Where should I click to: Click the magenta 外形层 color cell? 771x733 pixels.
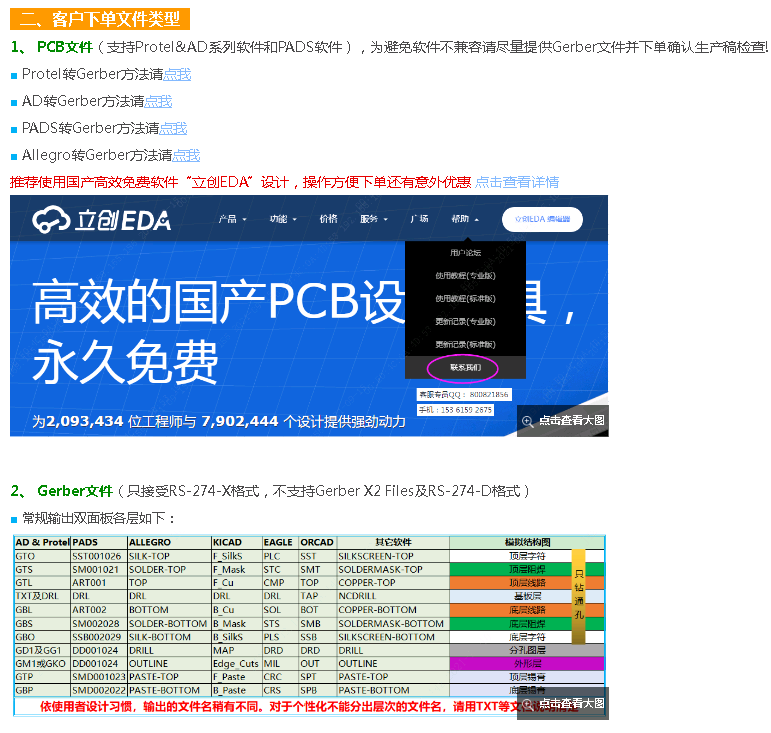(x=526, y=663)
